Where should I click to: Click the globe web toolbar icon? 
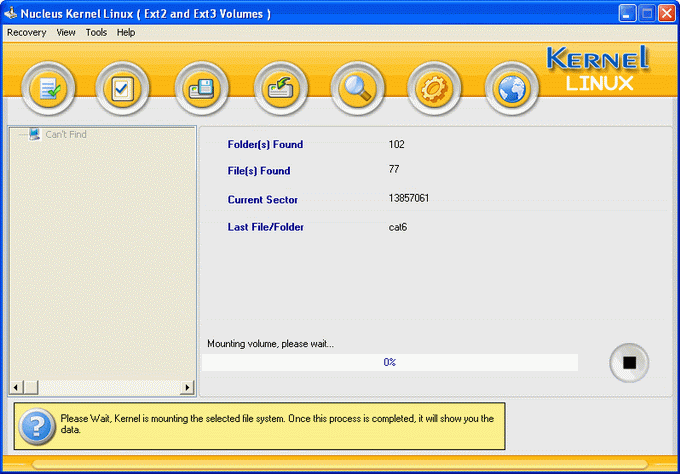point(512,88)
